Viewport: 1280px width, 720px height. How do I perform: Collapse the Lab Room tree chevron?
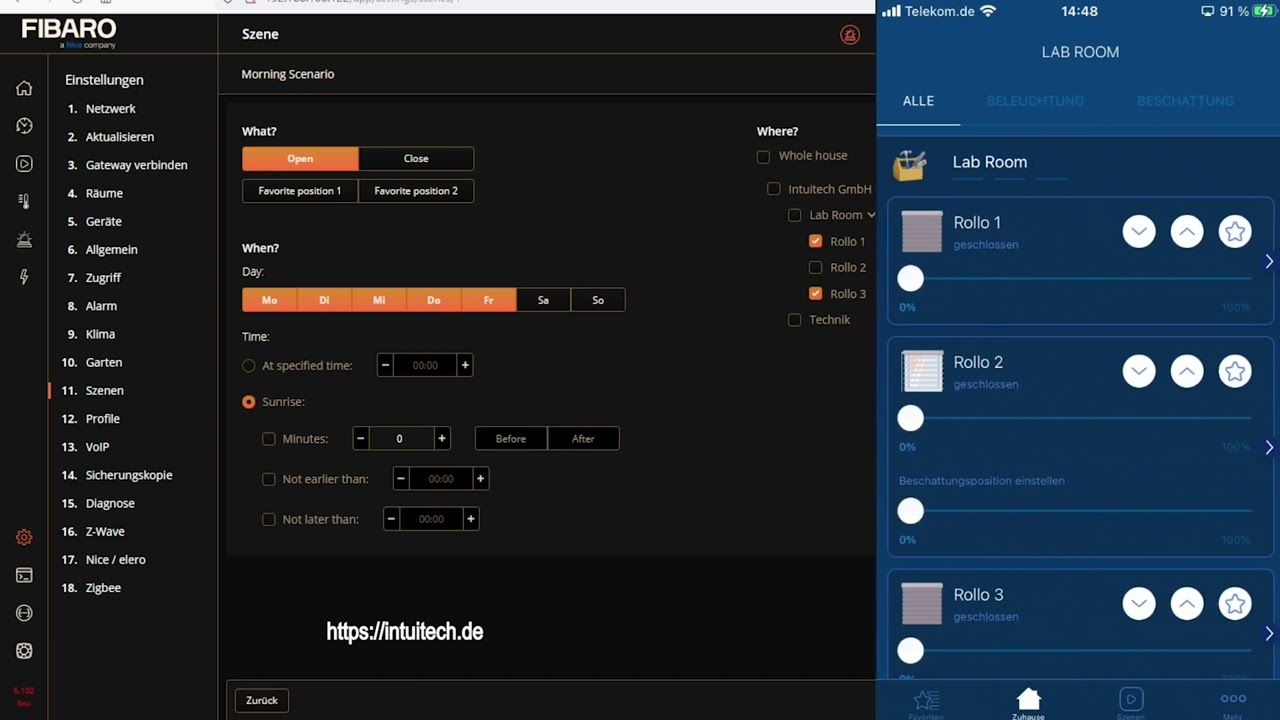871,215
